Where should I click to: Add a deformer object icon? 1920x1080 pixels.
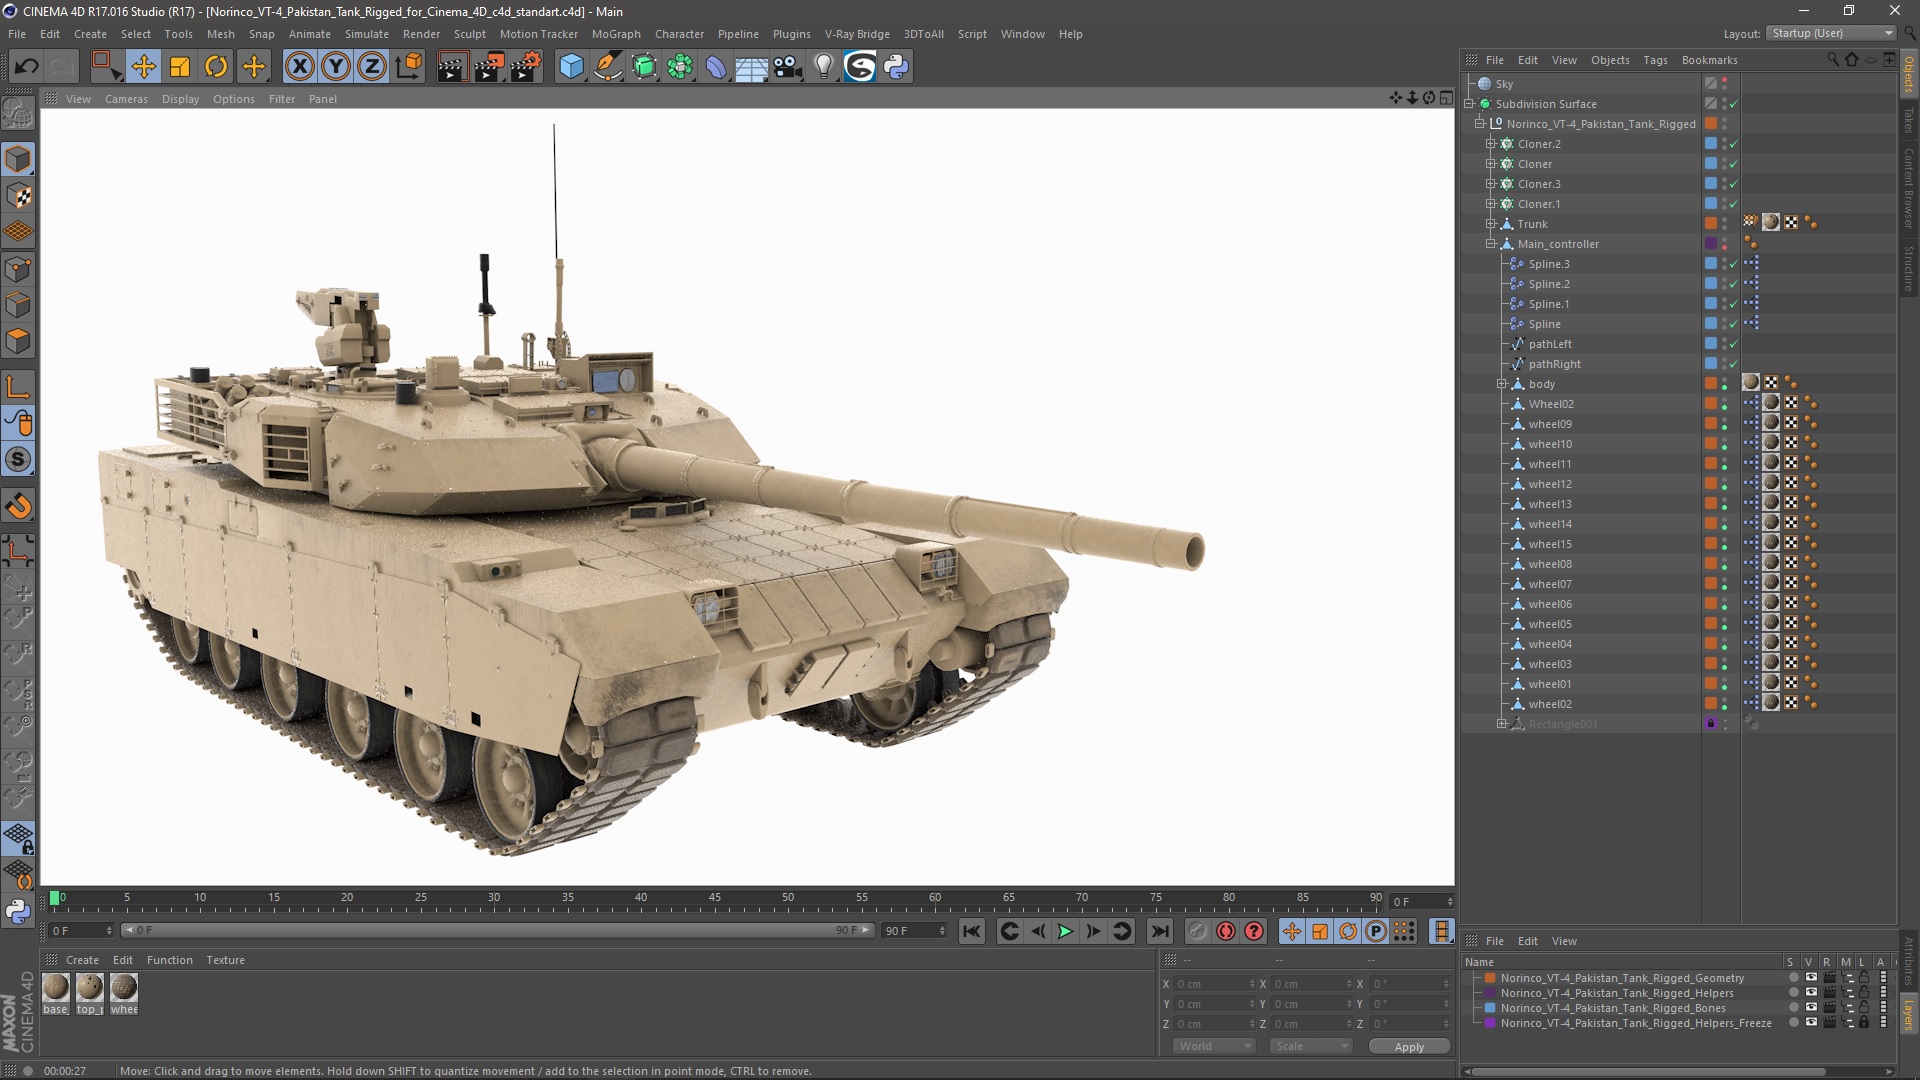tap(717, 67)
